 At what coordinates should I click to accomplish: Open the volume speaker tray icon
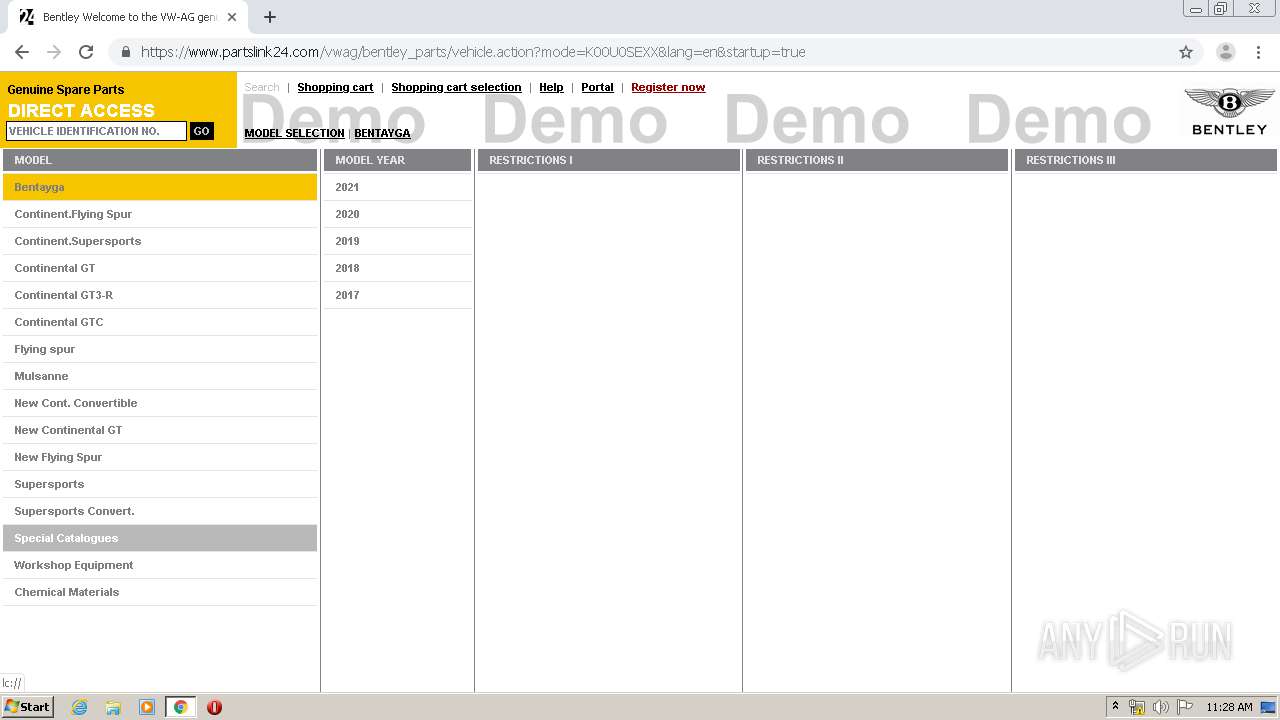pos(1161,707)
